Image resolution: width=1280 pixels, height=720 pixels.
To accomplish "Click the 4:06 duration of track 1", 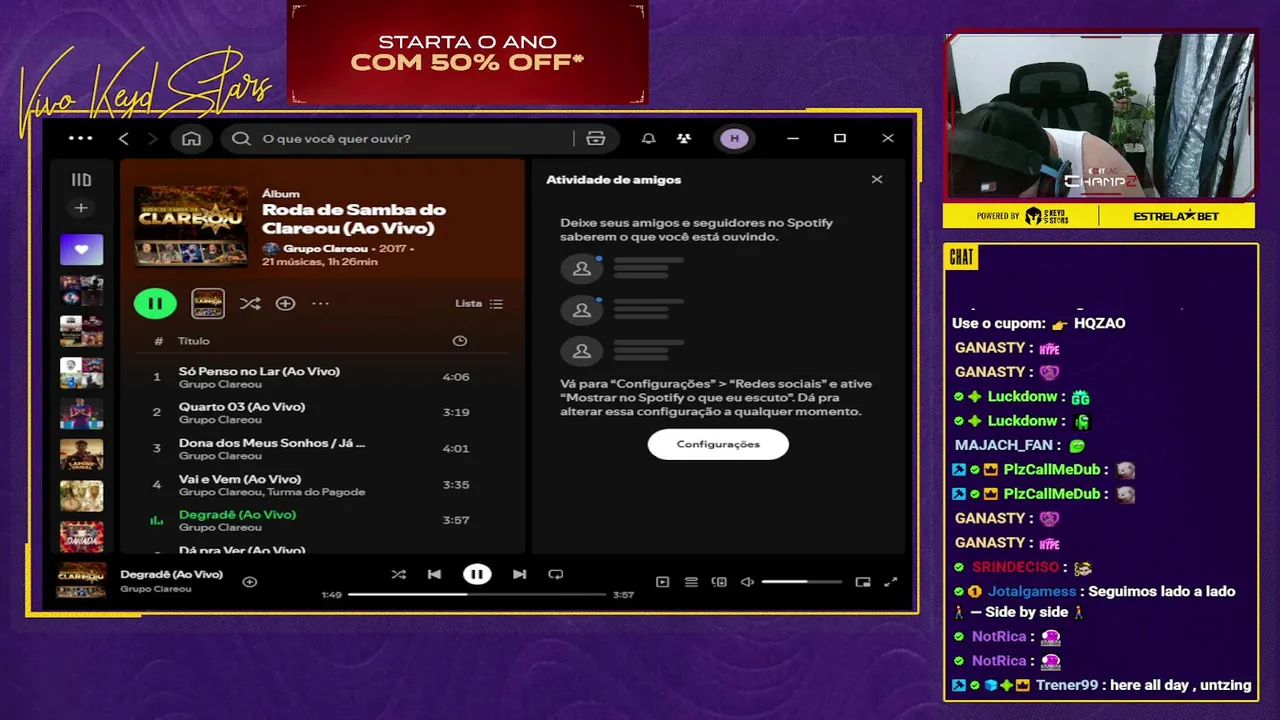I will pyautogui.click(x=456, y=377).
